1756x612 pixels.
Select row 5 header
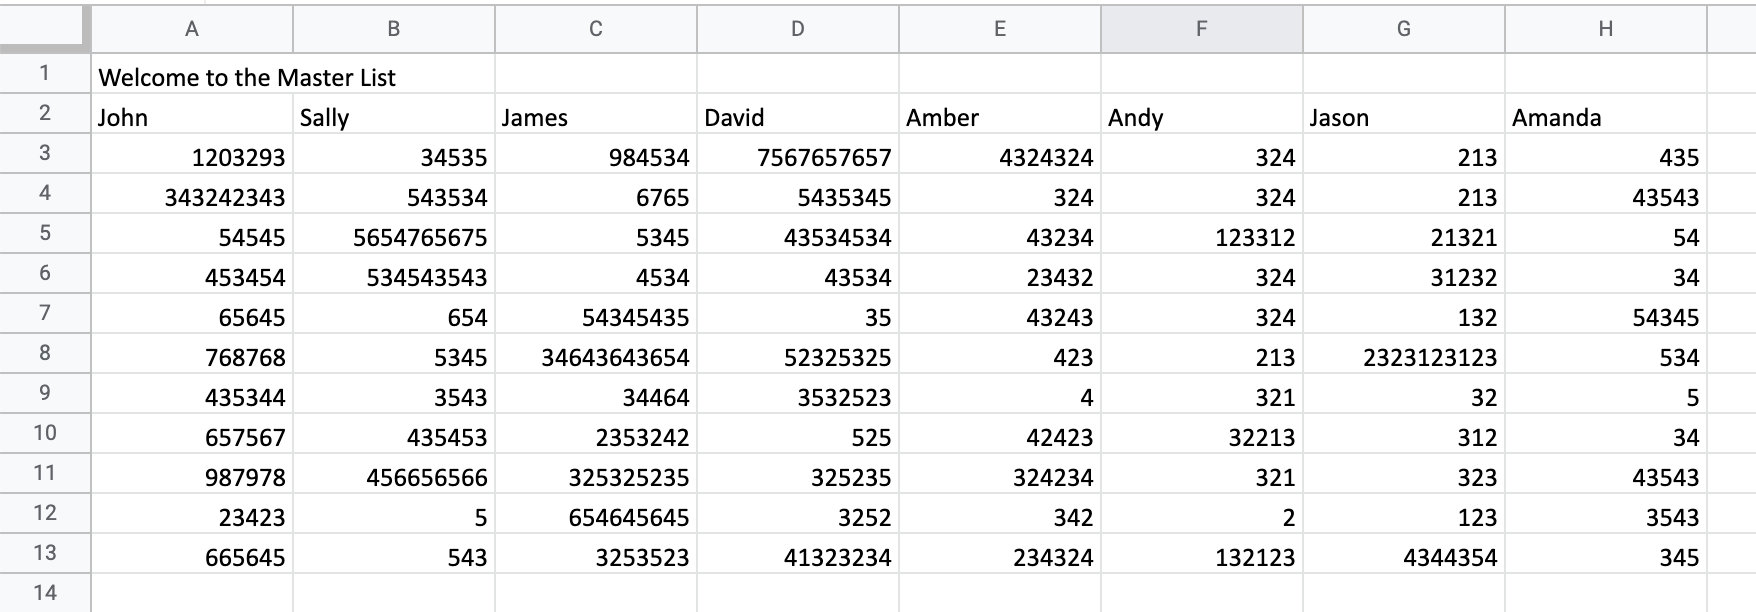pos(45,233)
